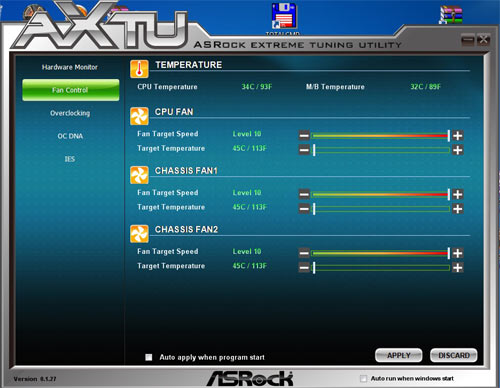Click the CPU Temperature value 34C / 93F

[x=257, y=87]
